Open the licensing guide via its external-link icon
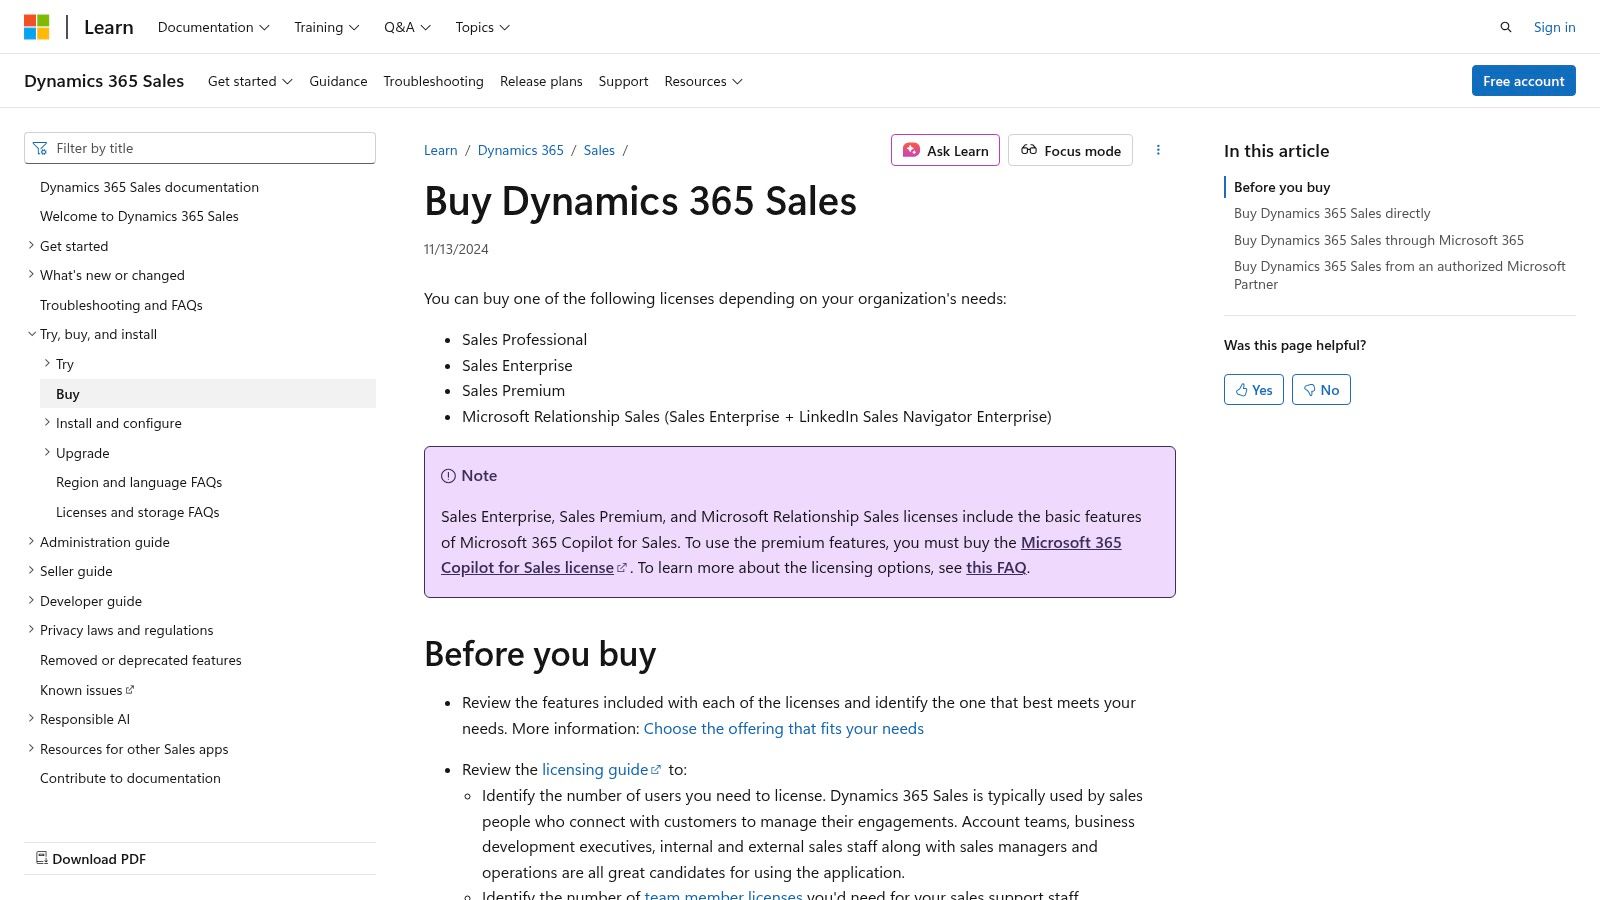 pos(656,769)
